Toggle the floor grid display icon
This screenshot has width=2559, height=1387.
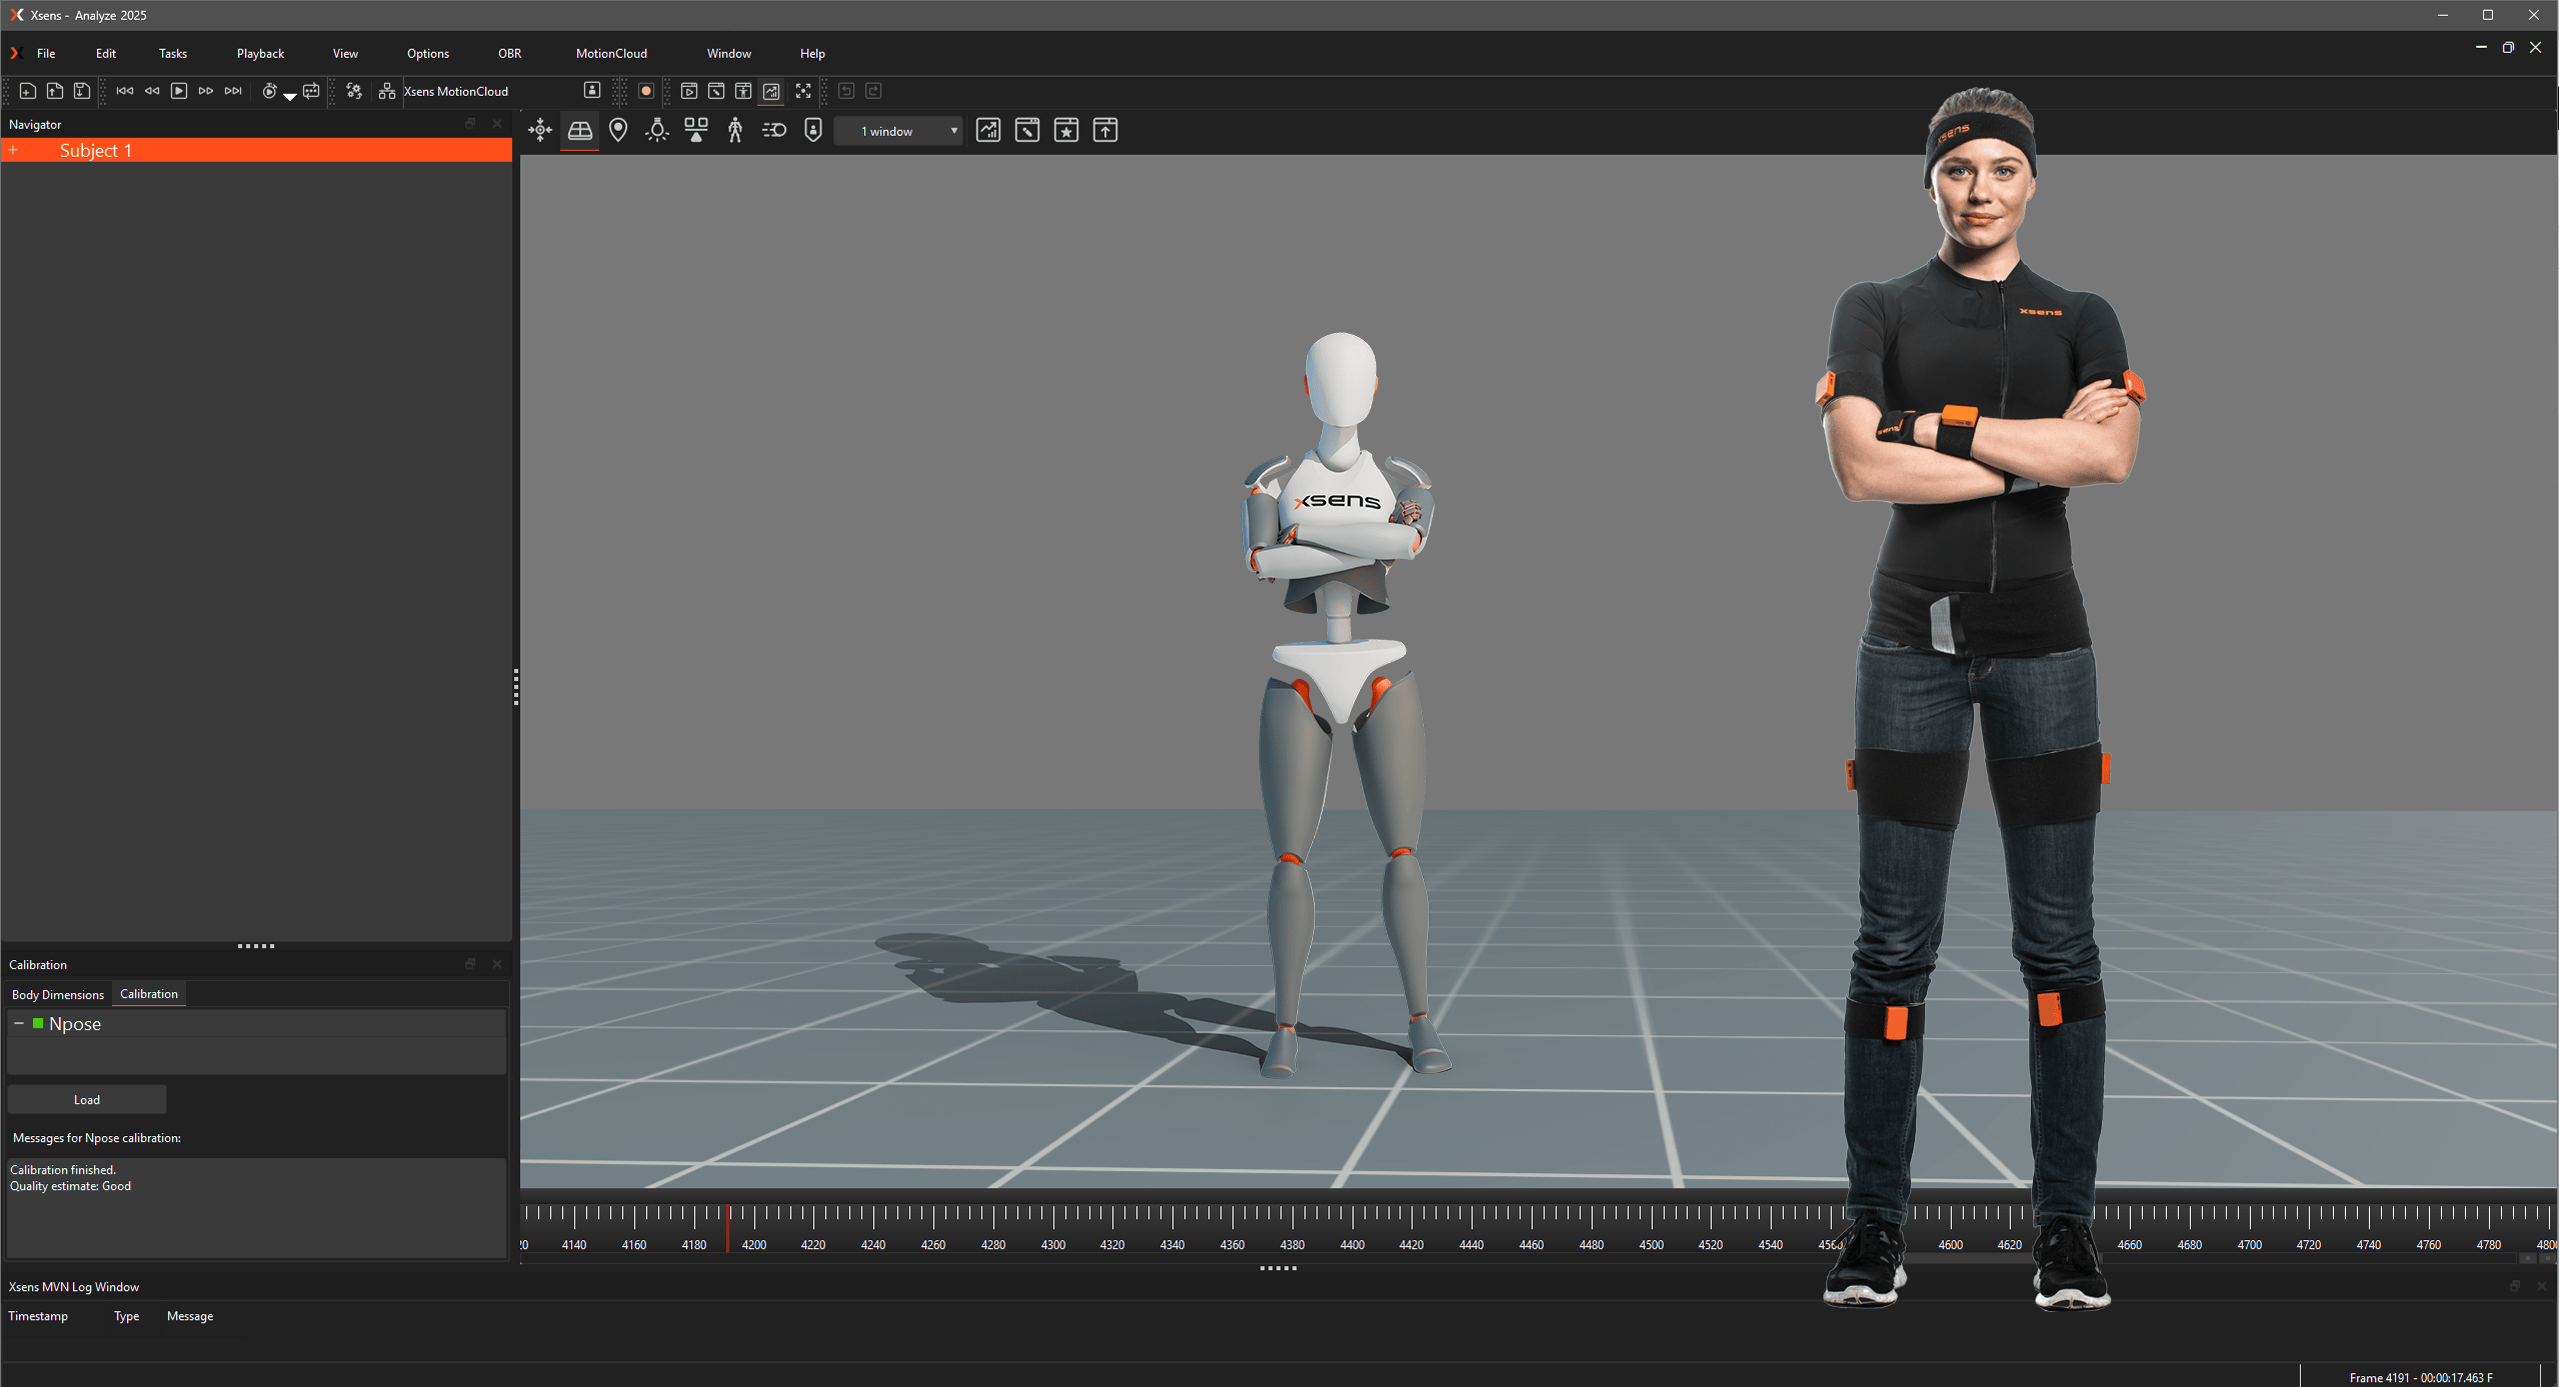click(x=580, y=130)
